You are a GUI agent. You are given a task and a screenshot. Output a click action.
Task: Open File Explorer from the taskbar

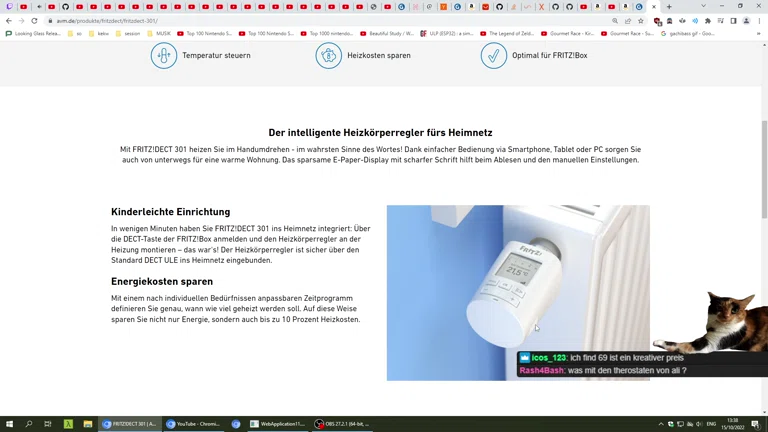point(88,424)
